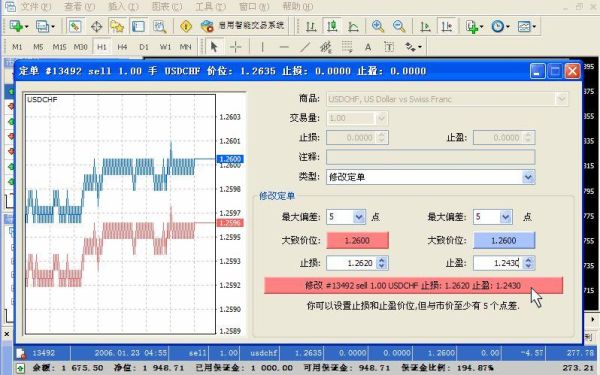The height and width of the screenshot is (375, 600).
Task: Select the horizontal line drawing tool
Action: click(284, 47)
